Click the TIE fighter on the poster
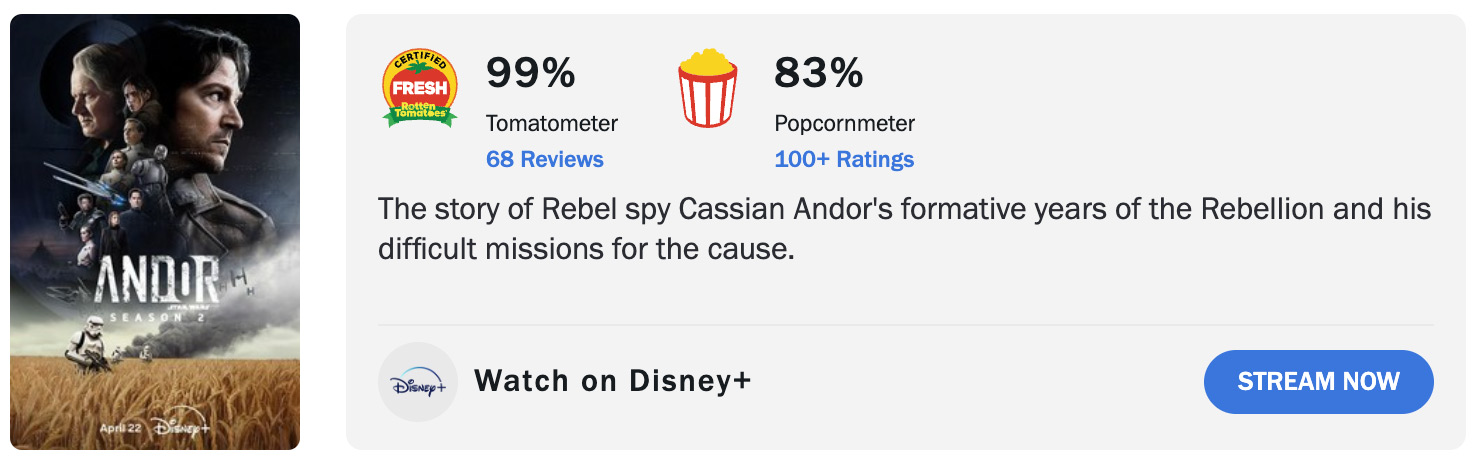The width and height of the screenshot is (1474, 460). [238, 275]
